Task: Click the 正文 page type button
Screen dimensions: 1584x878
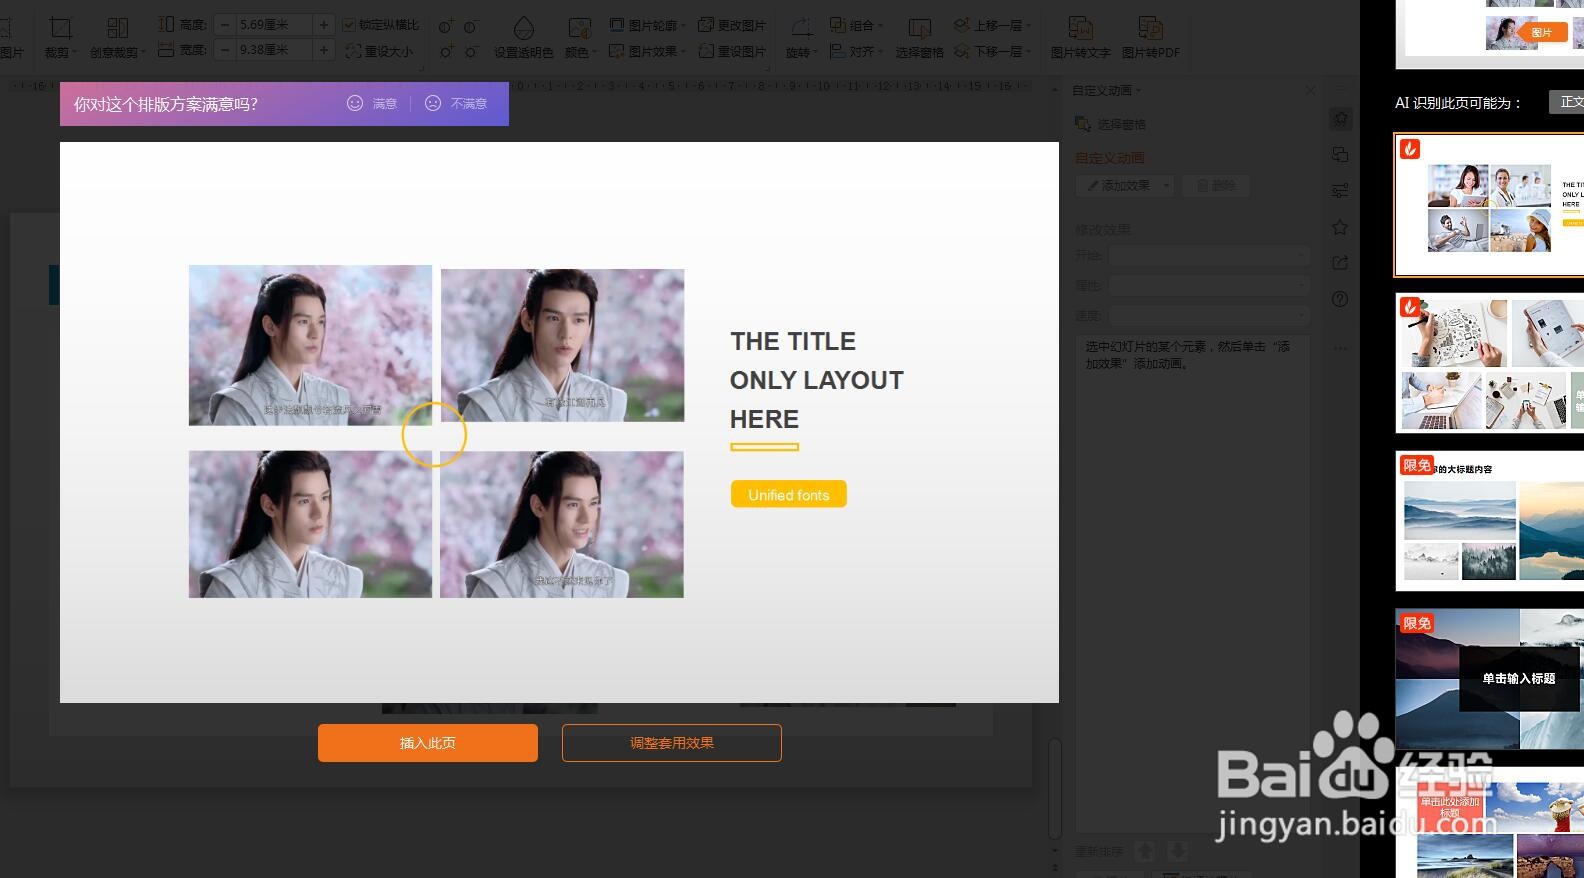Action: (1566, 102)
